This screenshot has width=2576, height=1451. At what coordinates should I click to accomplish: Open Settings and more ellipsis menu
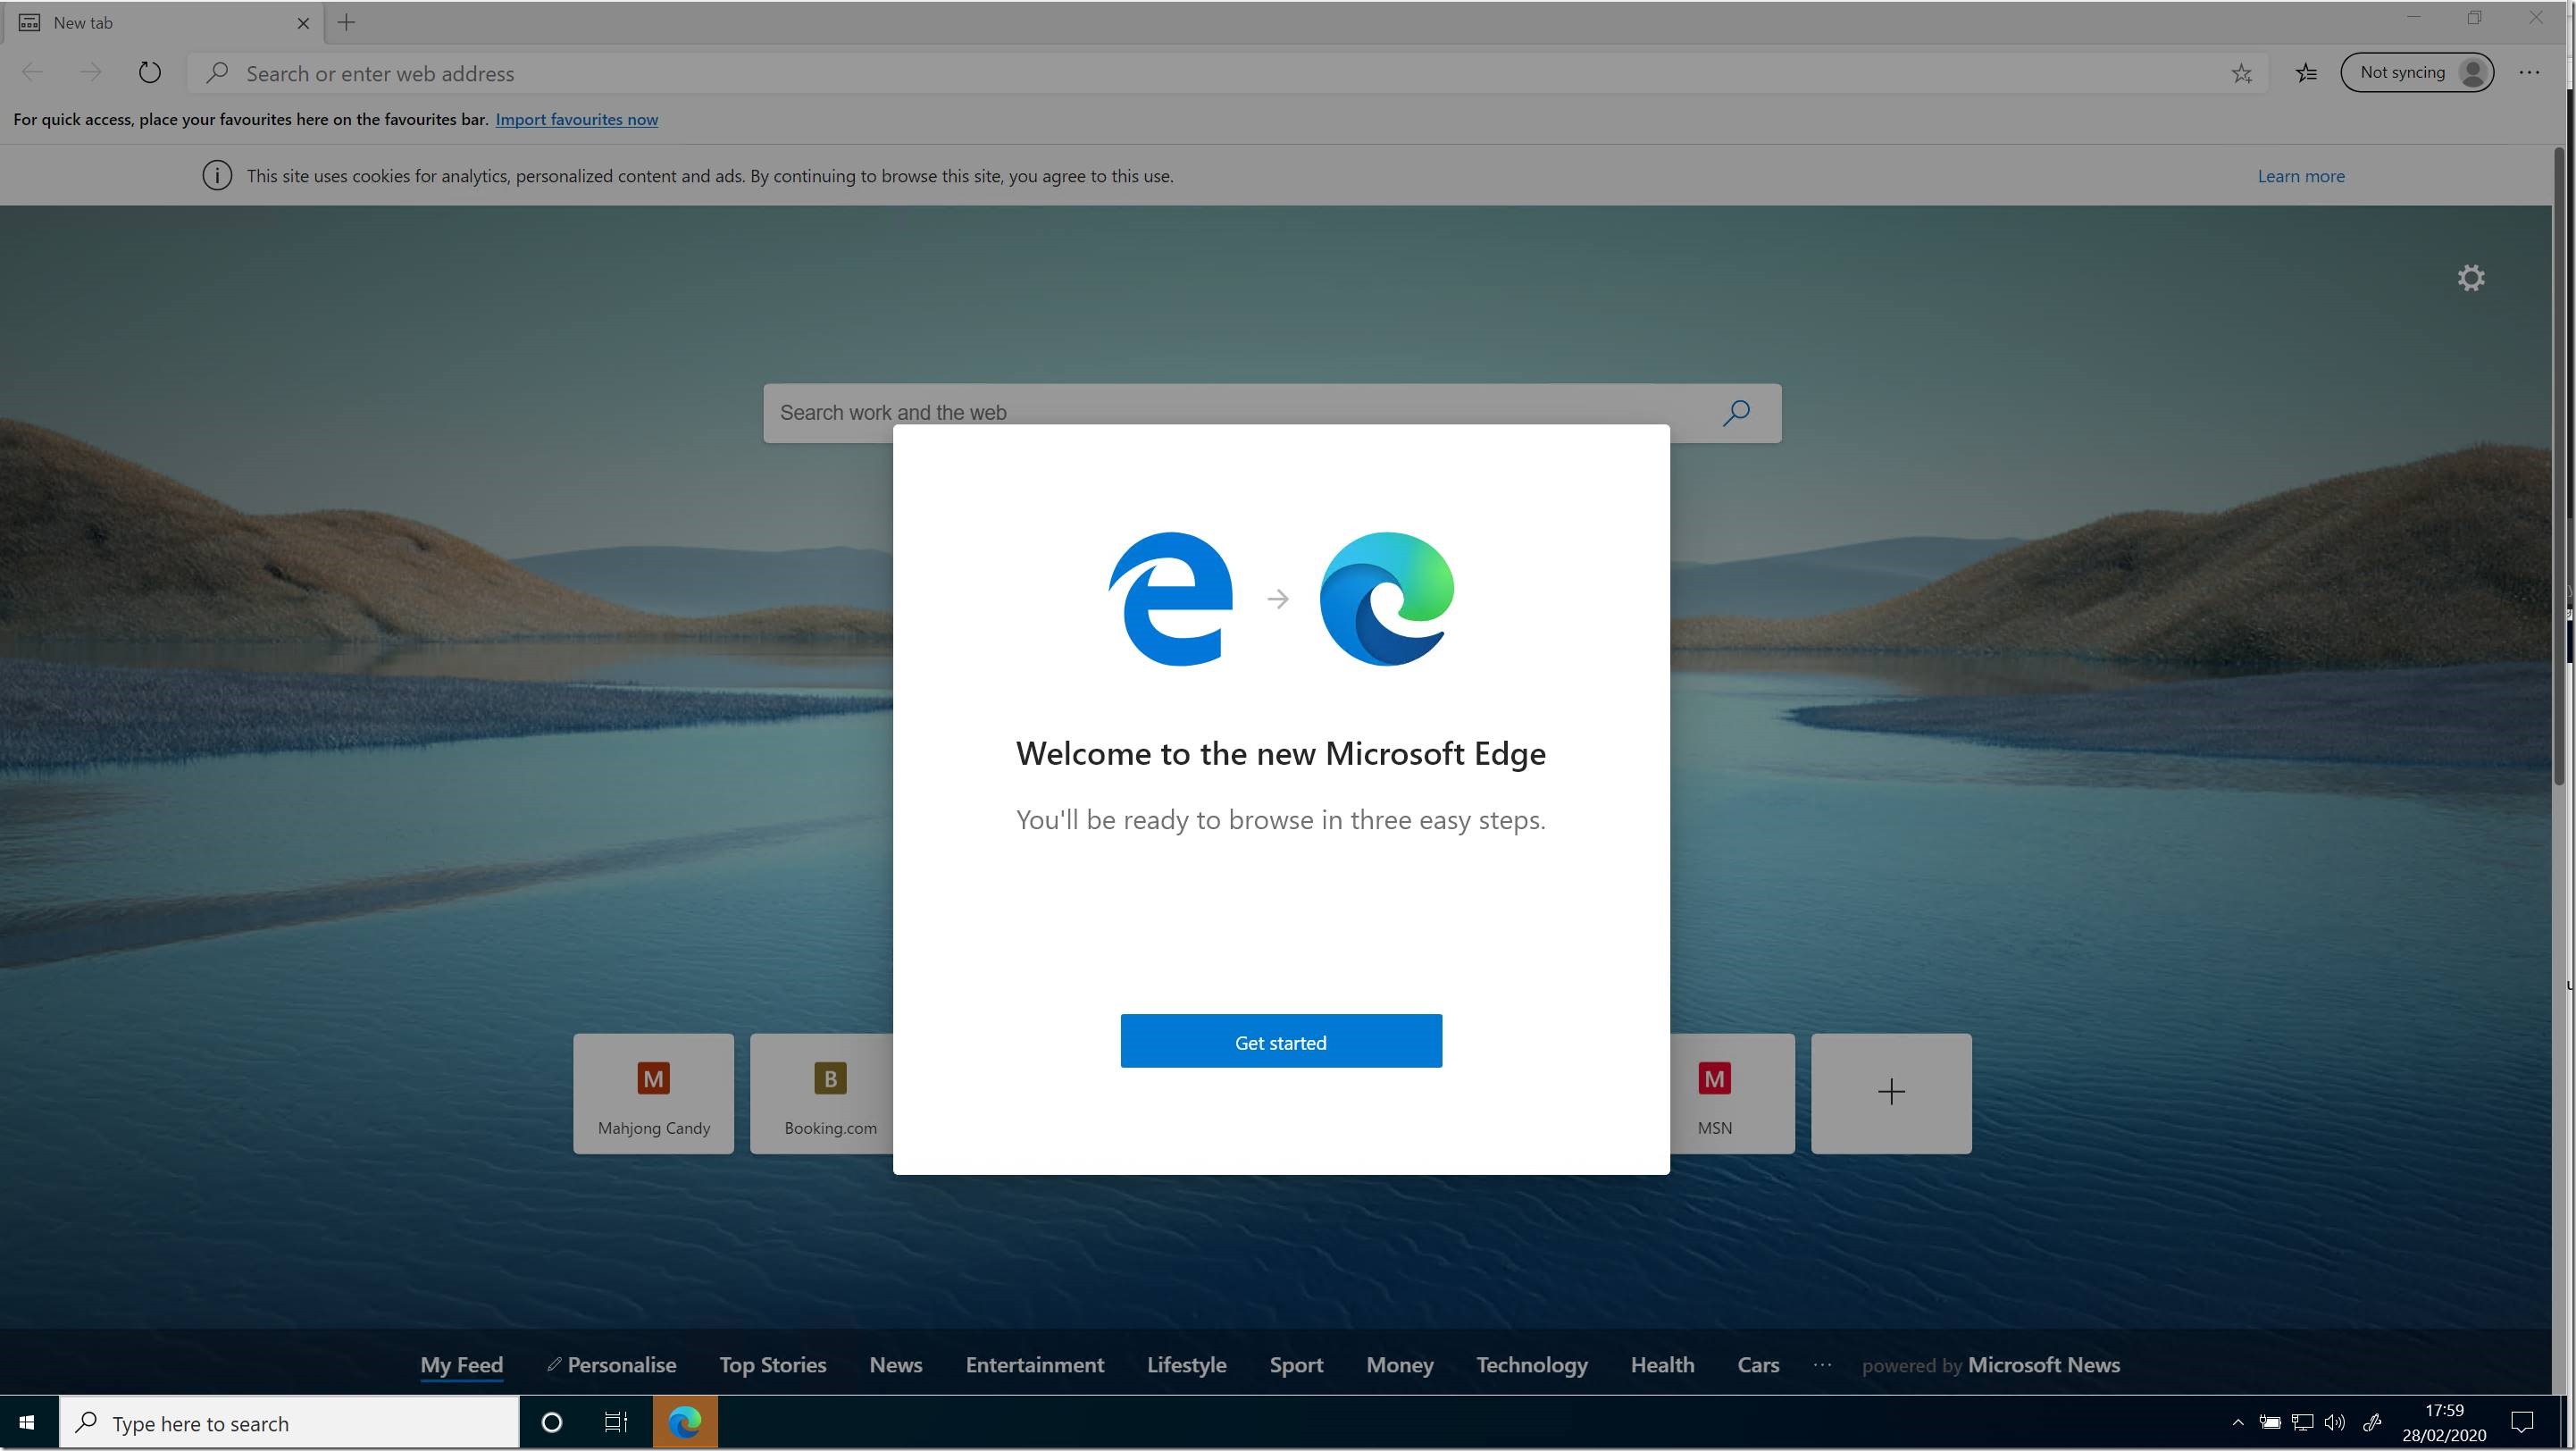pos(2528,73)
